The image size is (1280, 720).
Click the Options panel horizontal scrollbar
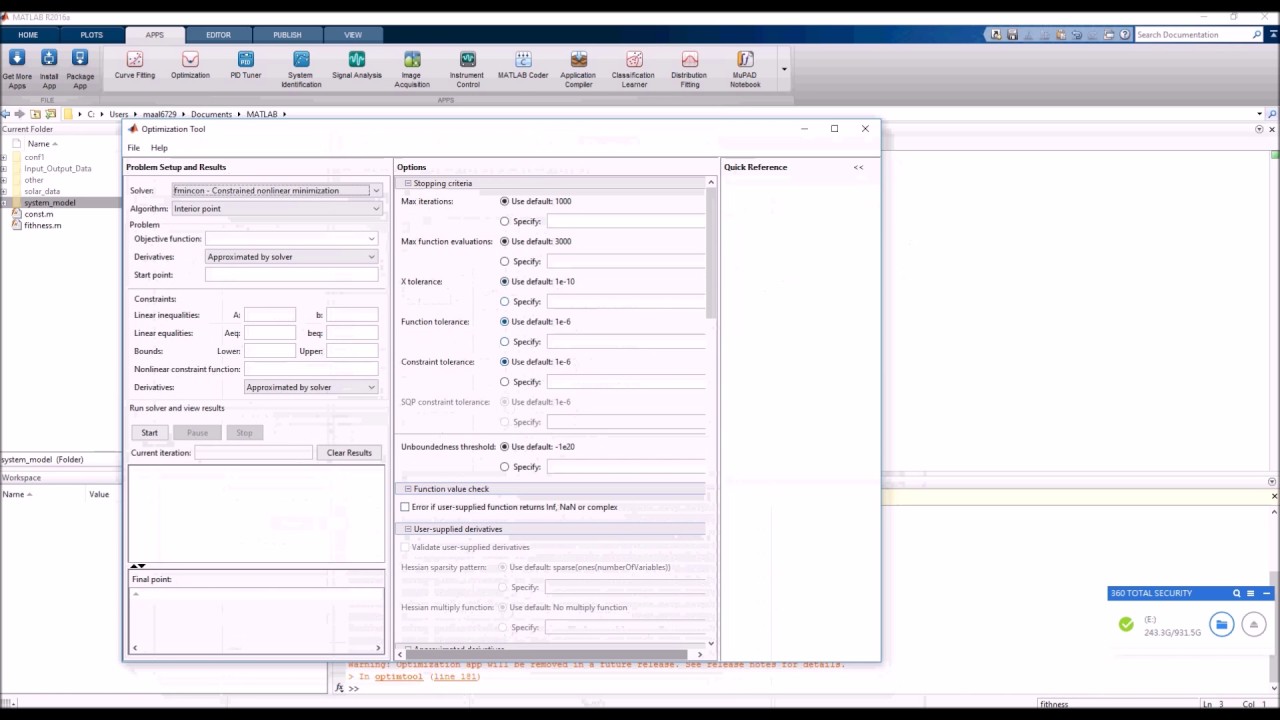(x=546, y=654)
